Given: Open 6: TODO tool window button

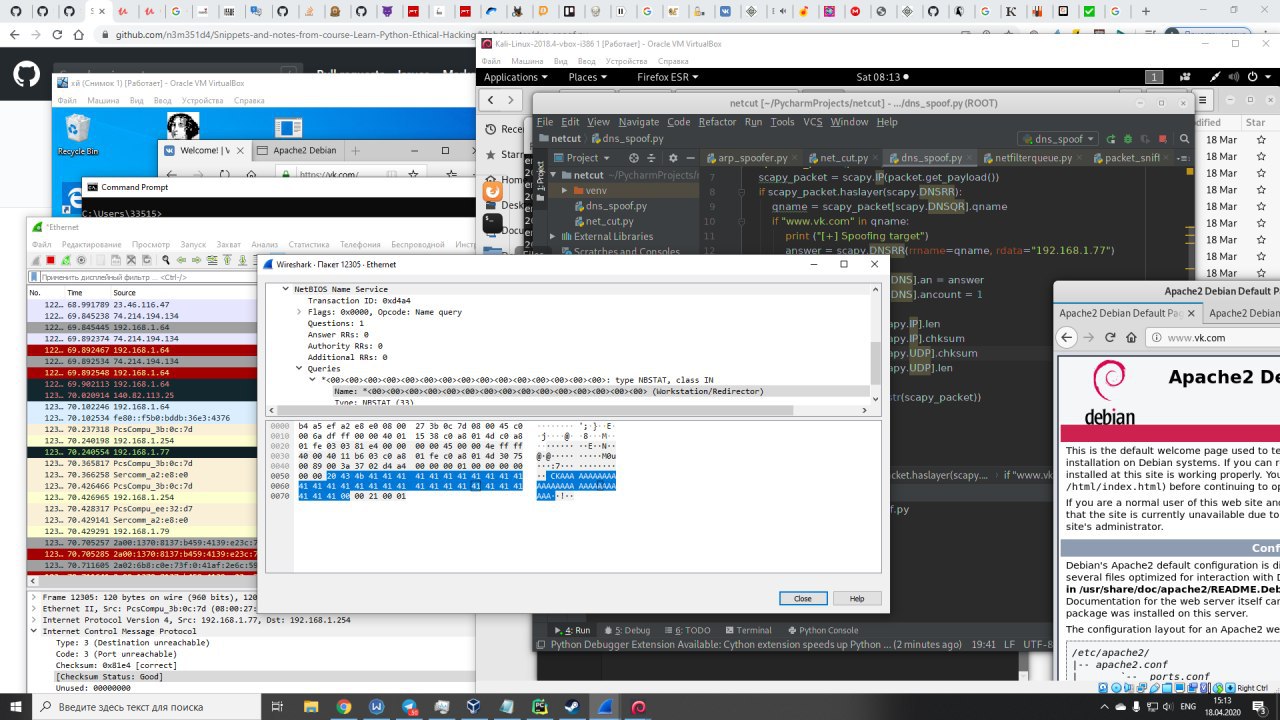Looking at the screenshot, I should 690,630.
